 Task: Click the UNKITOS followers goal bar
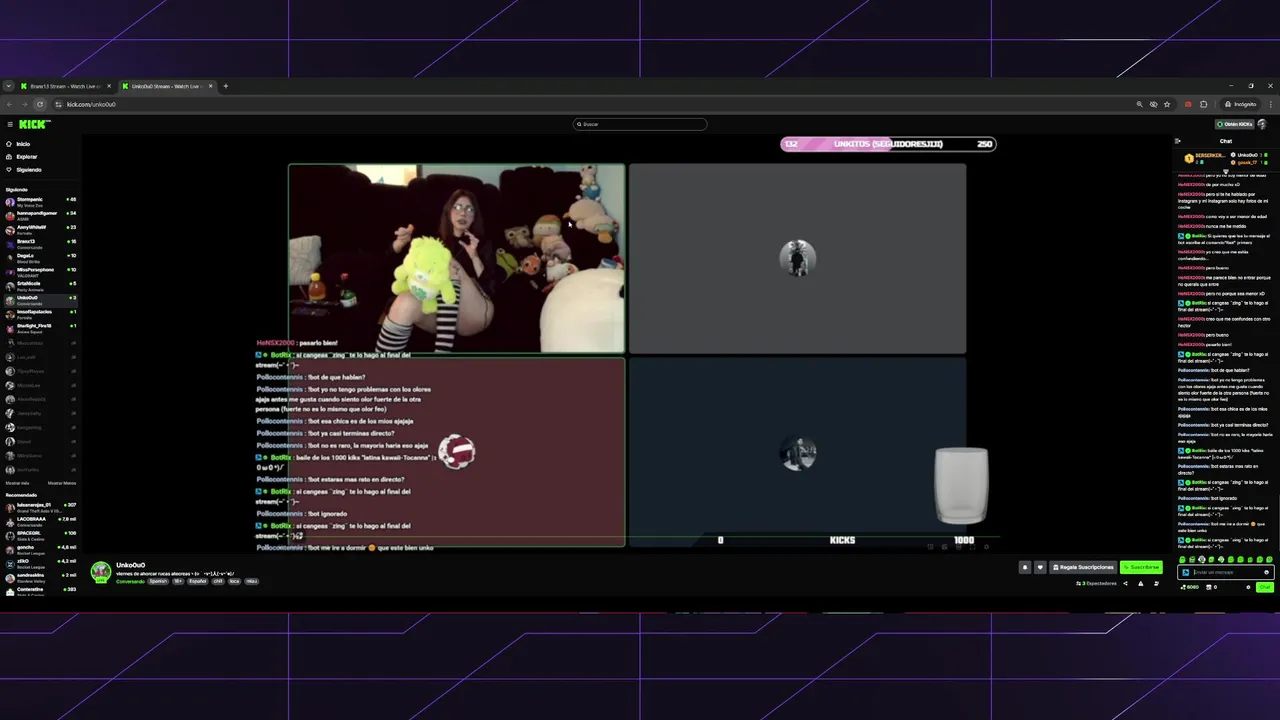[888, 144]
